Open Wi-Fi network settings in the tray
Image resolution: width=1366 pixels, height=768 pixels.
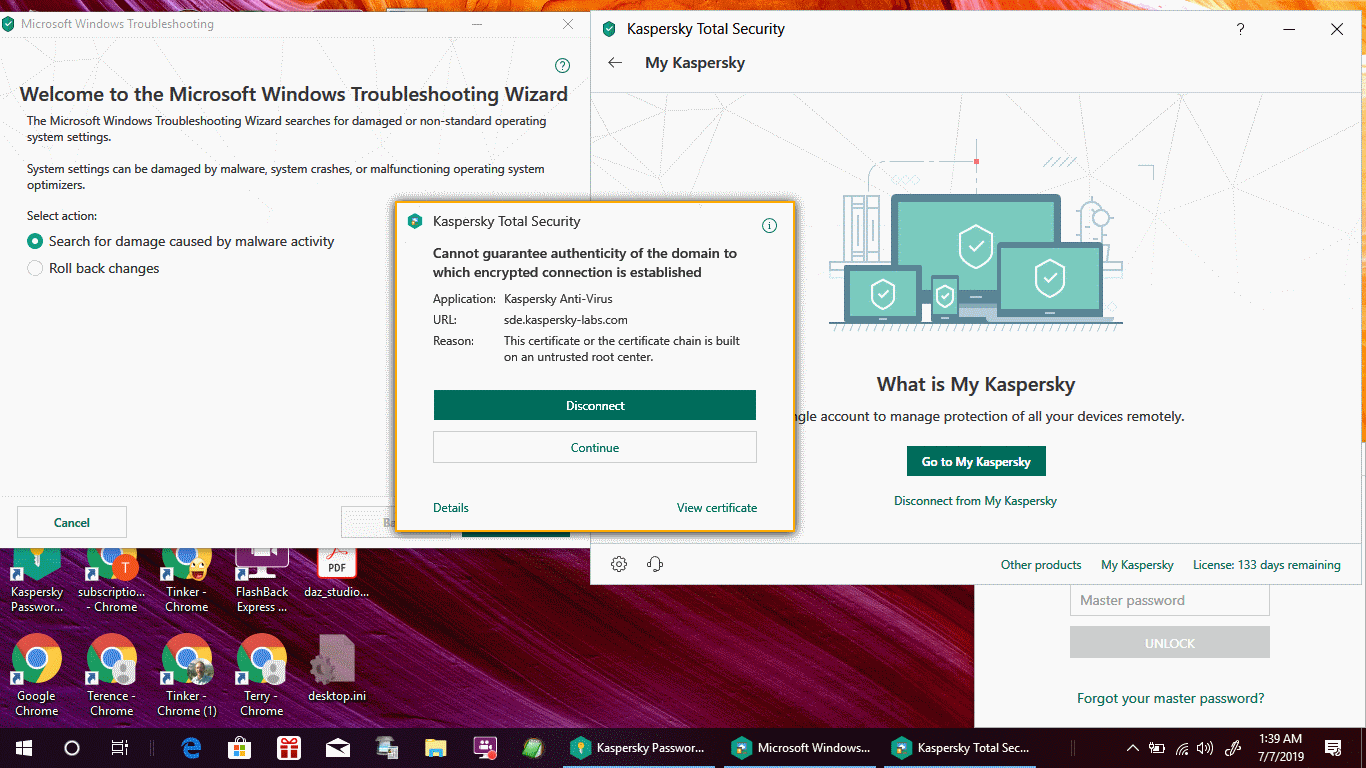(x=1182, y=748)
